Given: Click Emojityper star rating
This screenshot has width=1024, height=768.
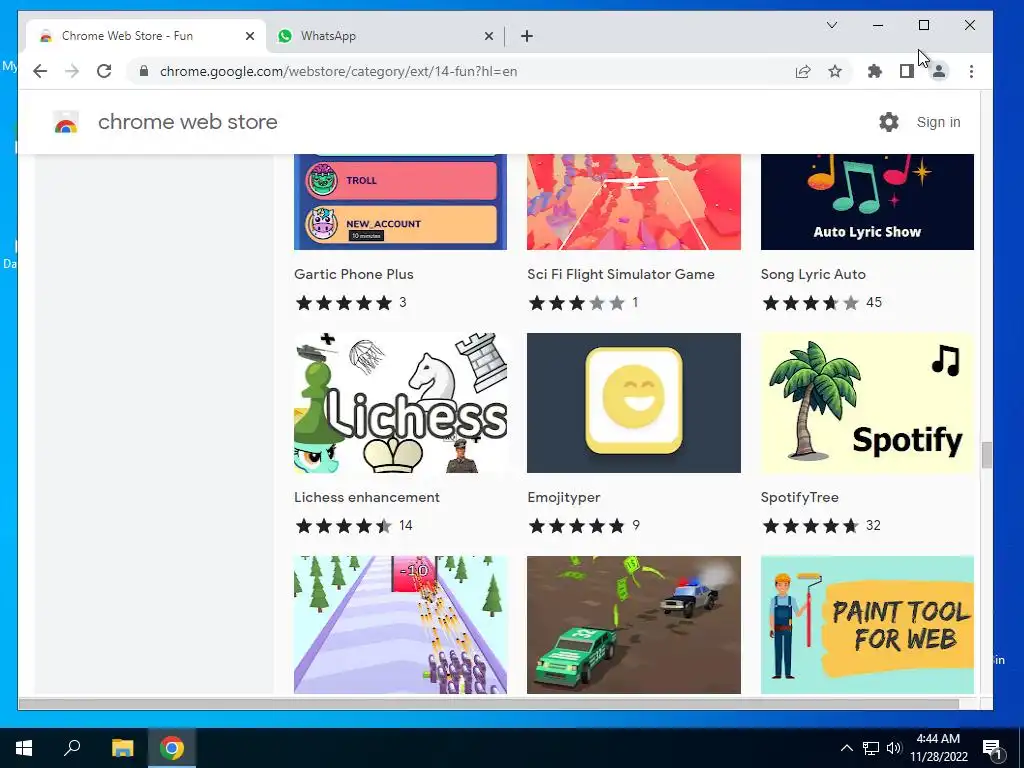Looking at the screenshot, I should tap(577, 526).
